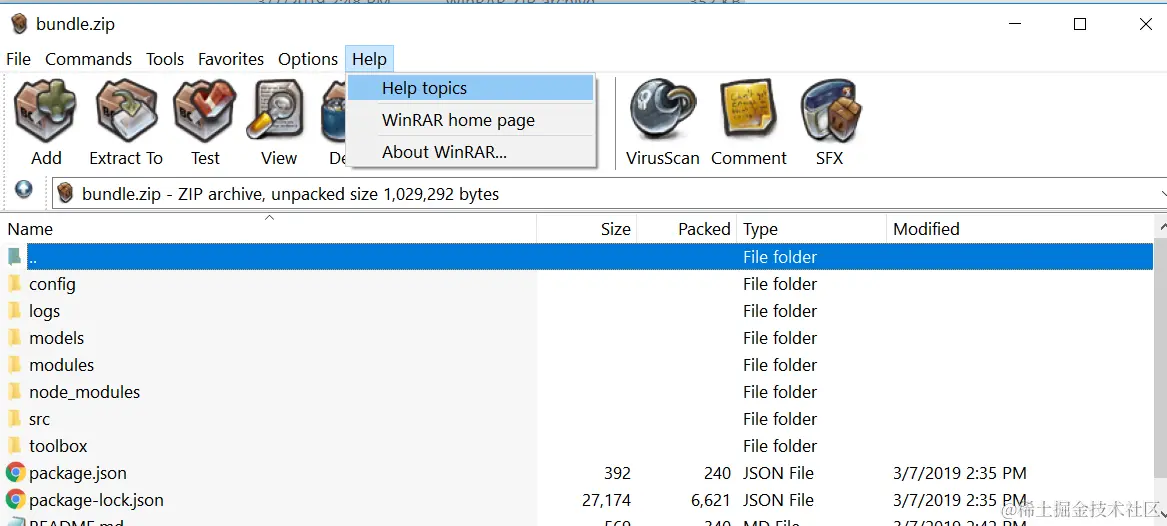Expand the archive path dropdown
This screenshot has width=1167, height=526.
click(x=1162, y=193)
